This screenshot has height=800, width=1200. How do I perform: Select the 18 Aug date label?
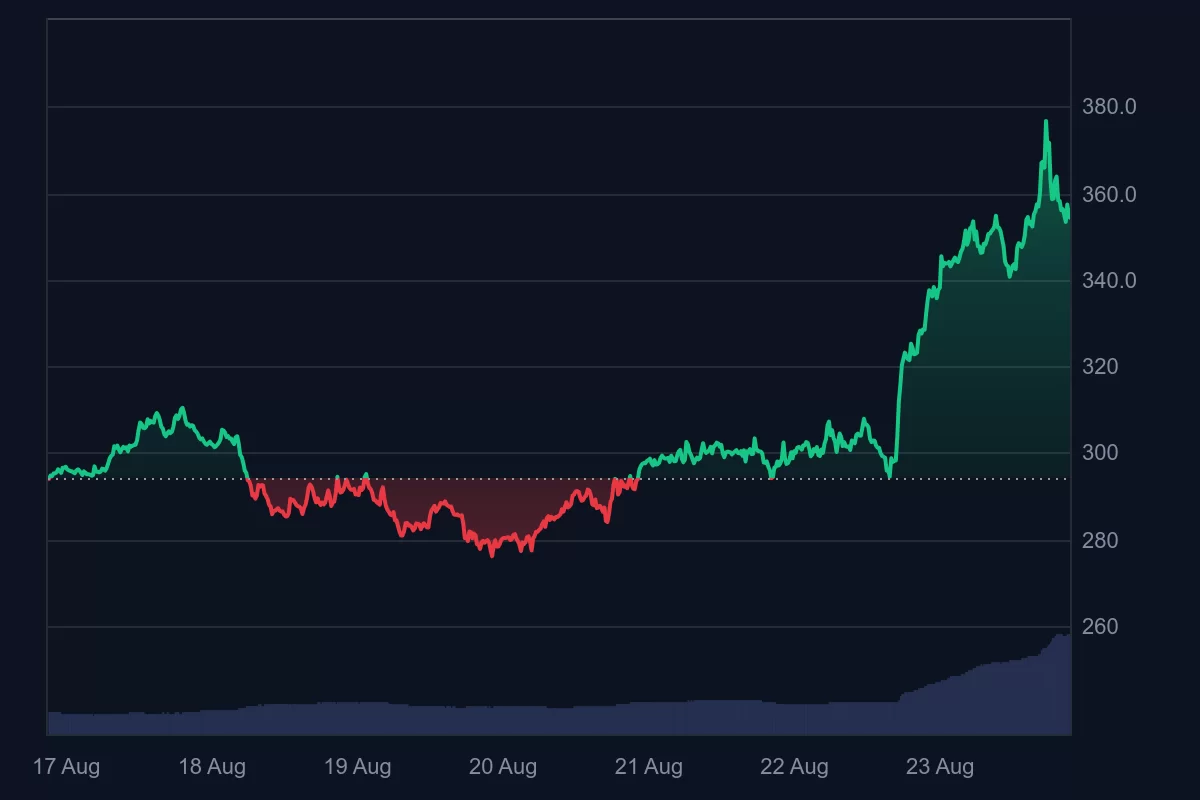coord(212,767)
